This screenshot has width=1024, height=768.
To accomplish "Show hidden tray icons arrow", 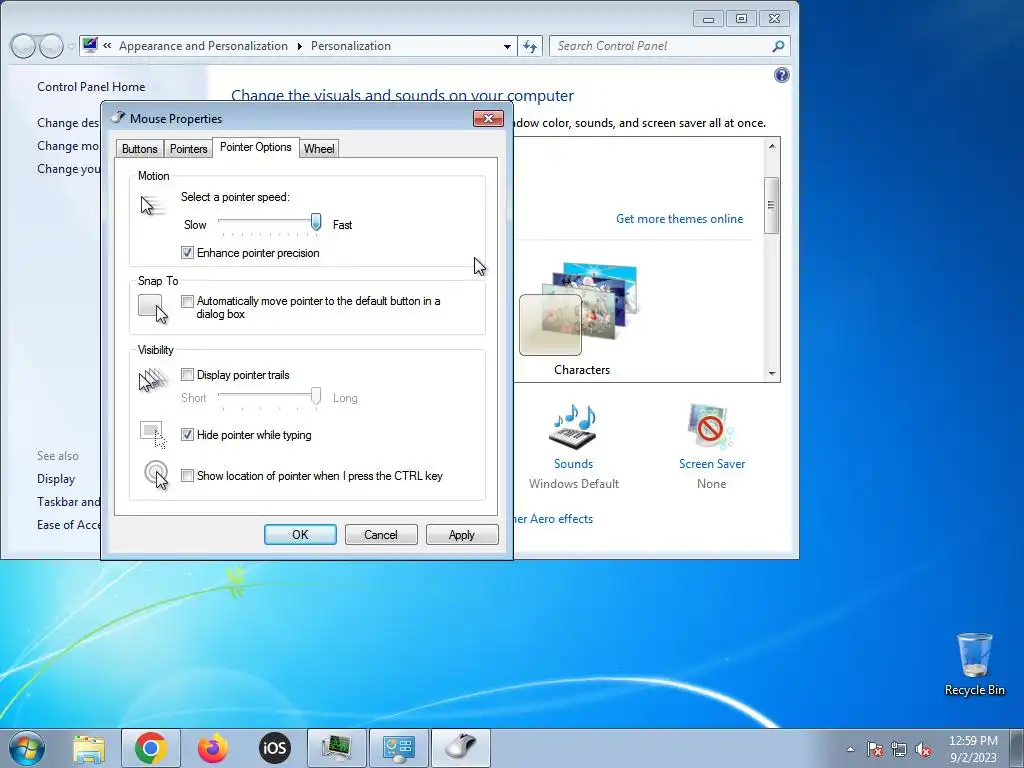I will click(850, 749).
